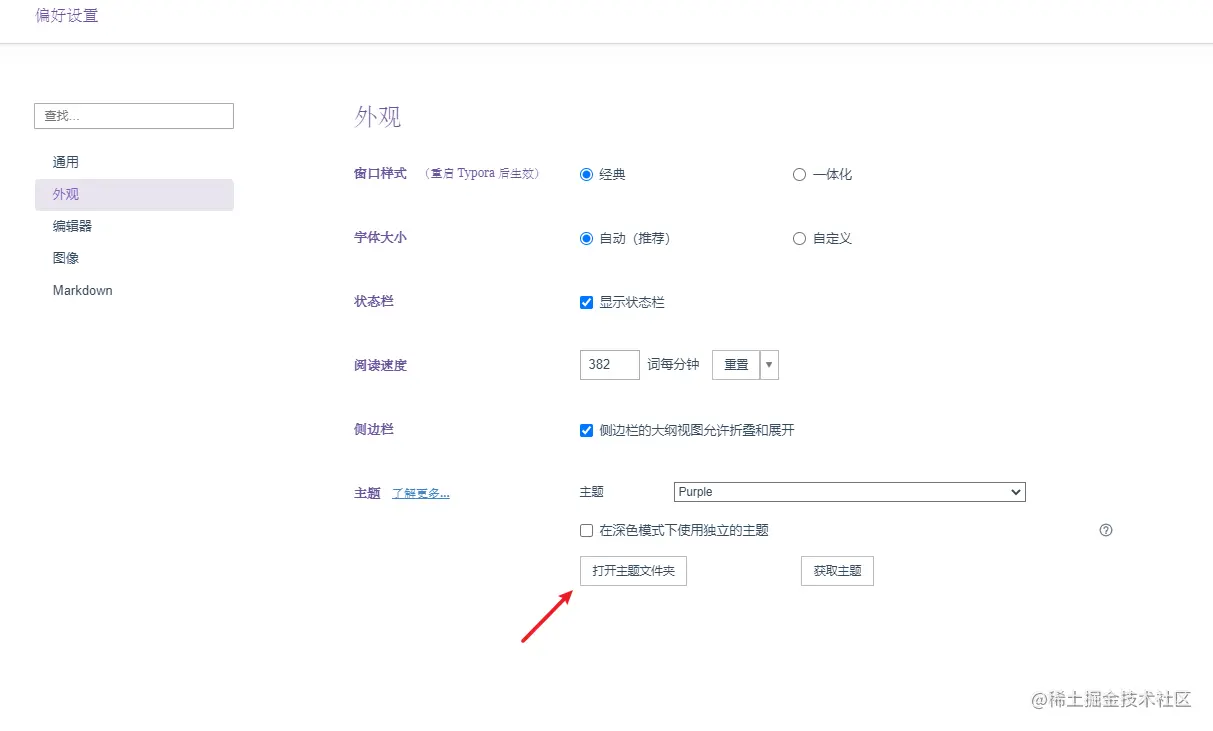
Task: Click the 阅读速度 label
Action: [380, 365]
